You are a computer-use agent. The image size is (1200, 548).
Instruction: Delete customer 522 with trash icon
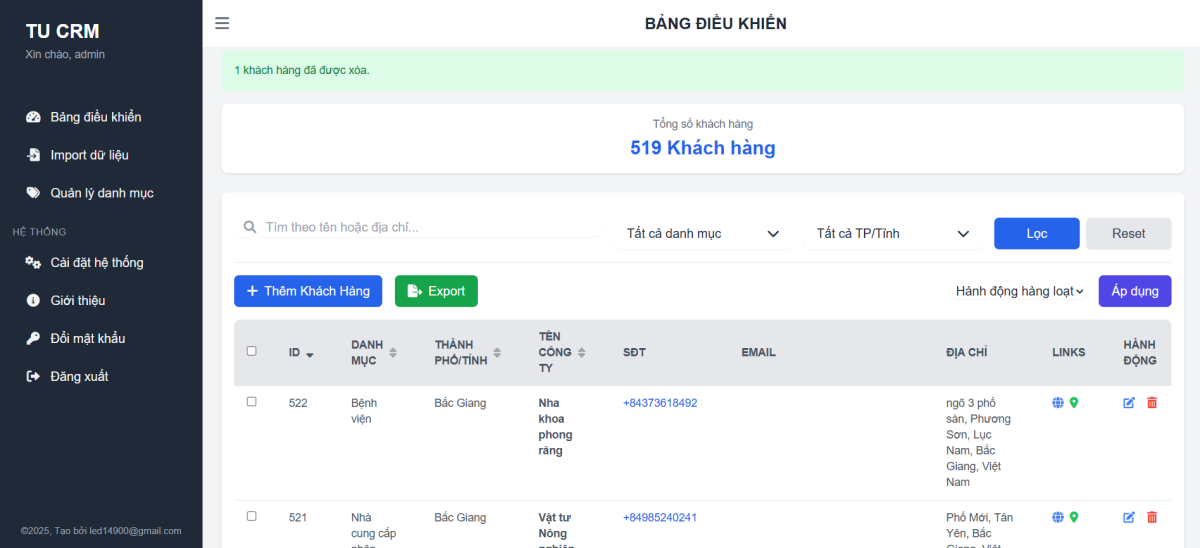tap(1152, 403)
